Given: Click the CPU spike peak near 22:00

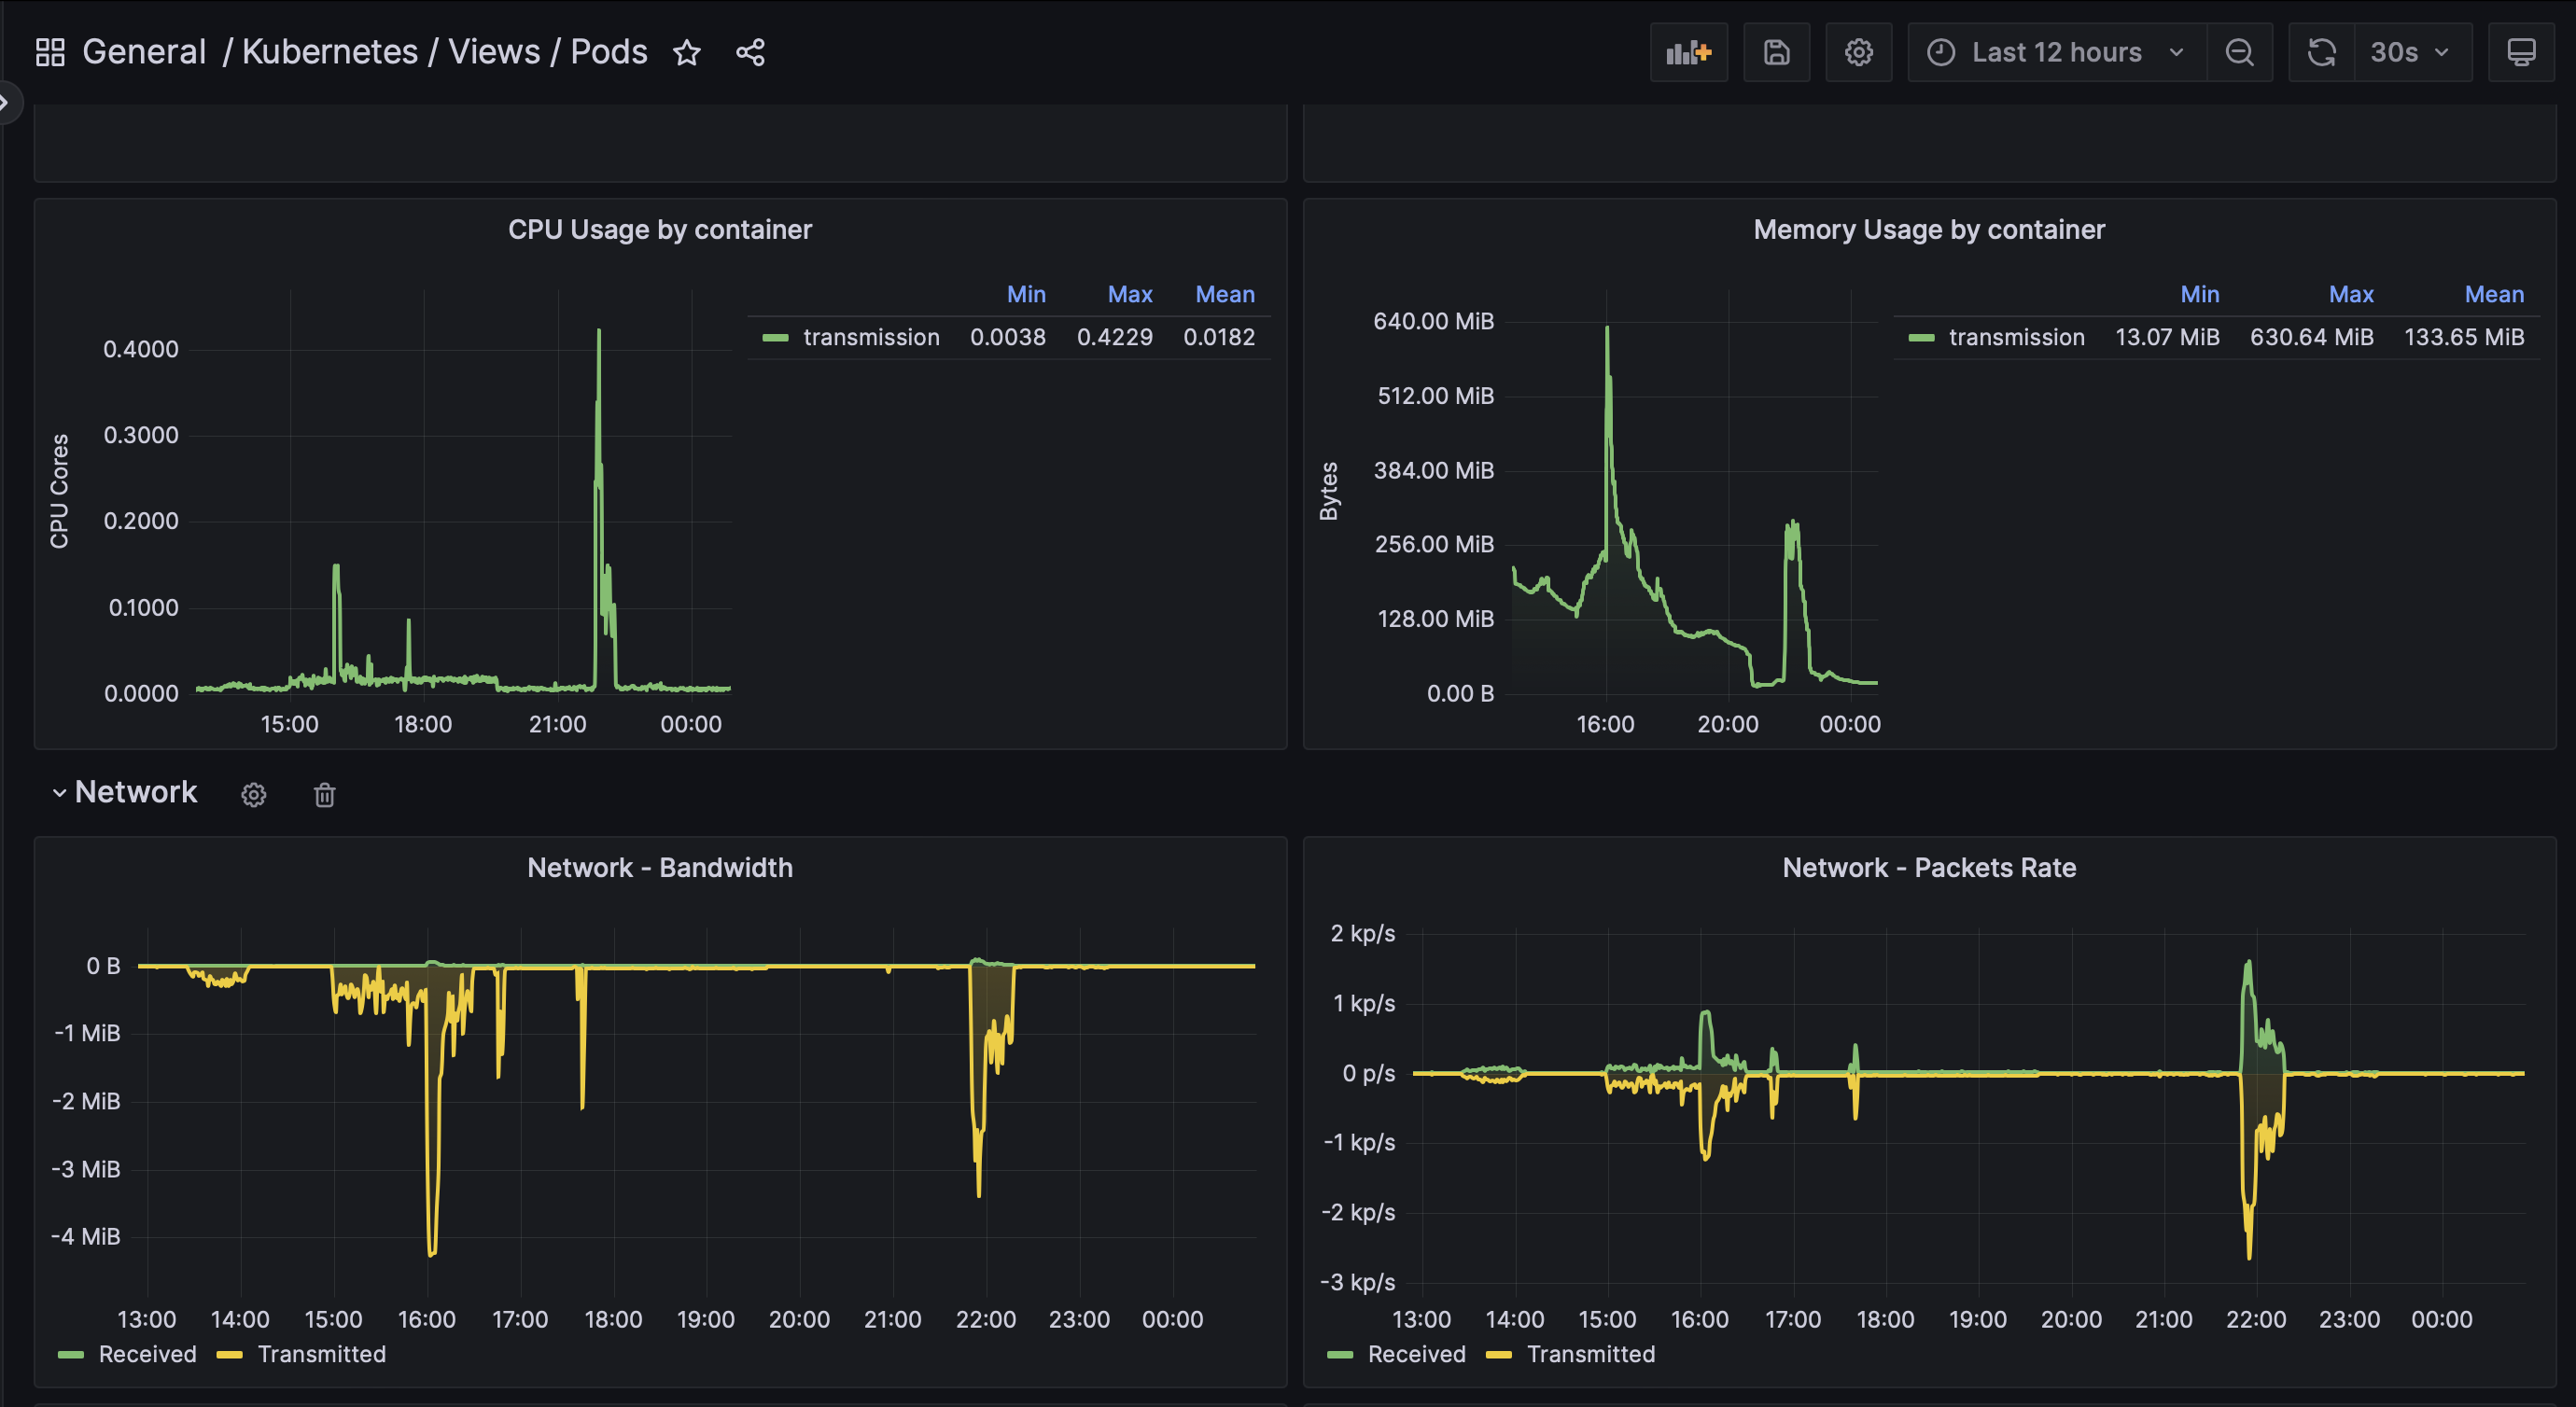Looking at the screenshot, I should pyautogui.click(x=599, y=331).
